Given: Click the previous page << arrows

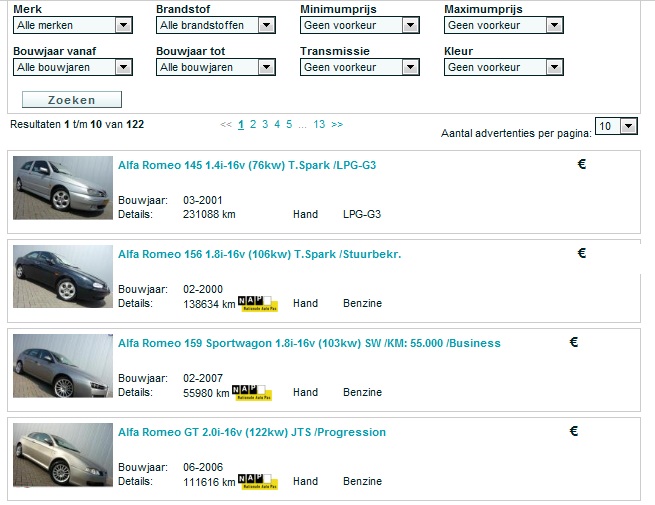Looking at the screenshot, I should click(x=226, y=124).
